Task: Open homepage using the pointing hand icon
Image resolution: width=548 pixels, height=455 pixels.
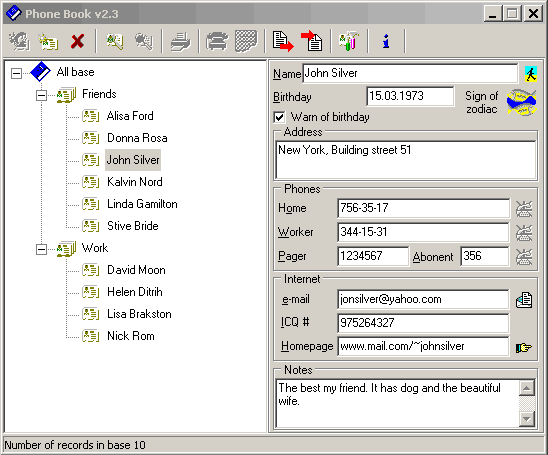Action: 524,347
